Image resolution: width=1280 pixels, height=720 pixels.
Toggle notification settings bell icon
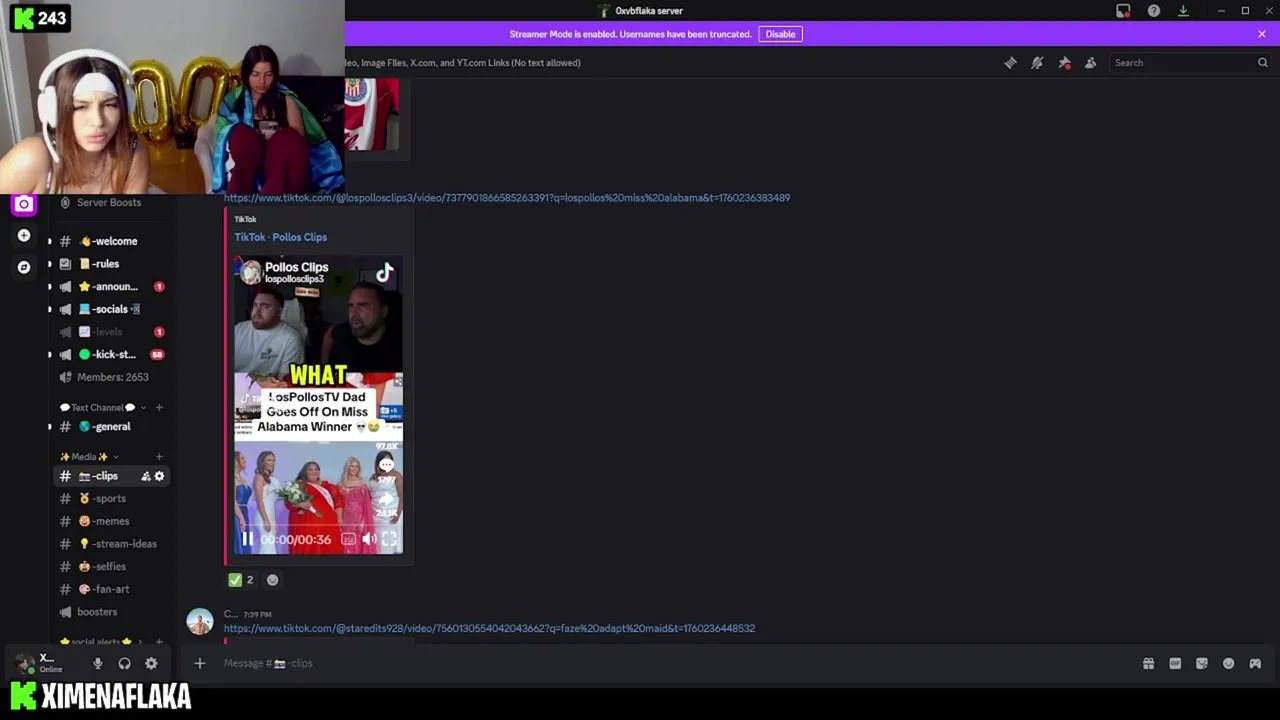[x=1037, y=63]
